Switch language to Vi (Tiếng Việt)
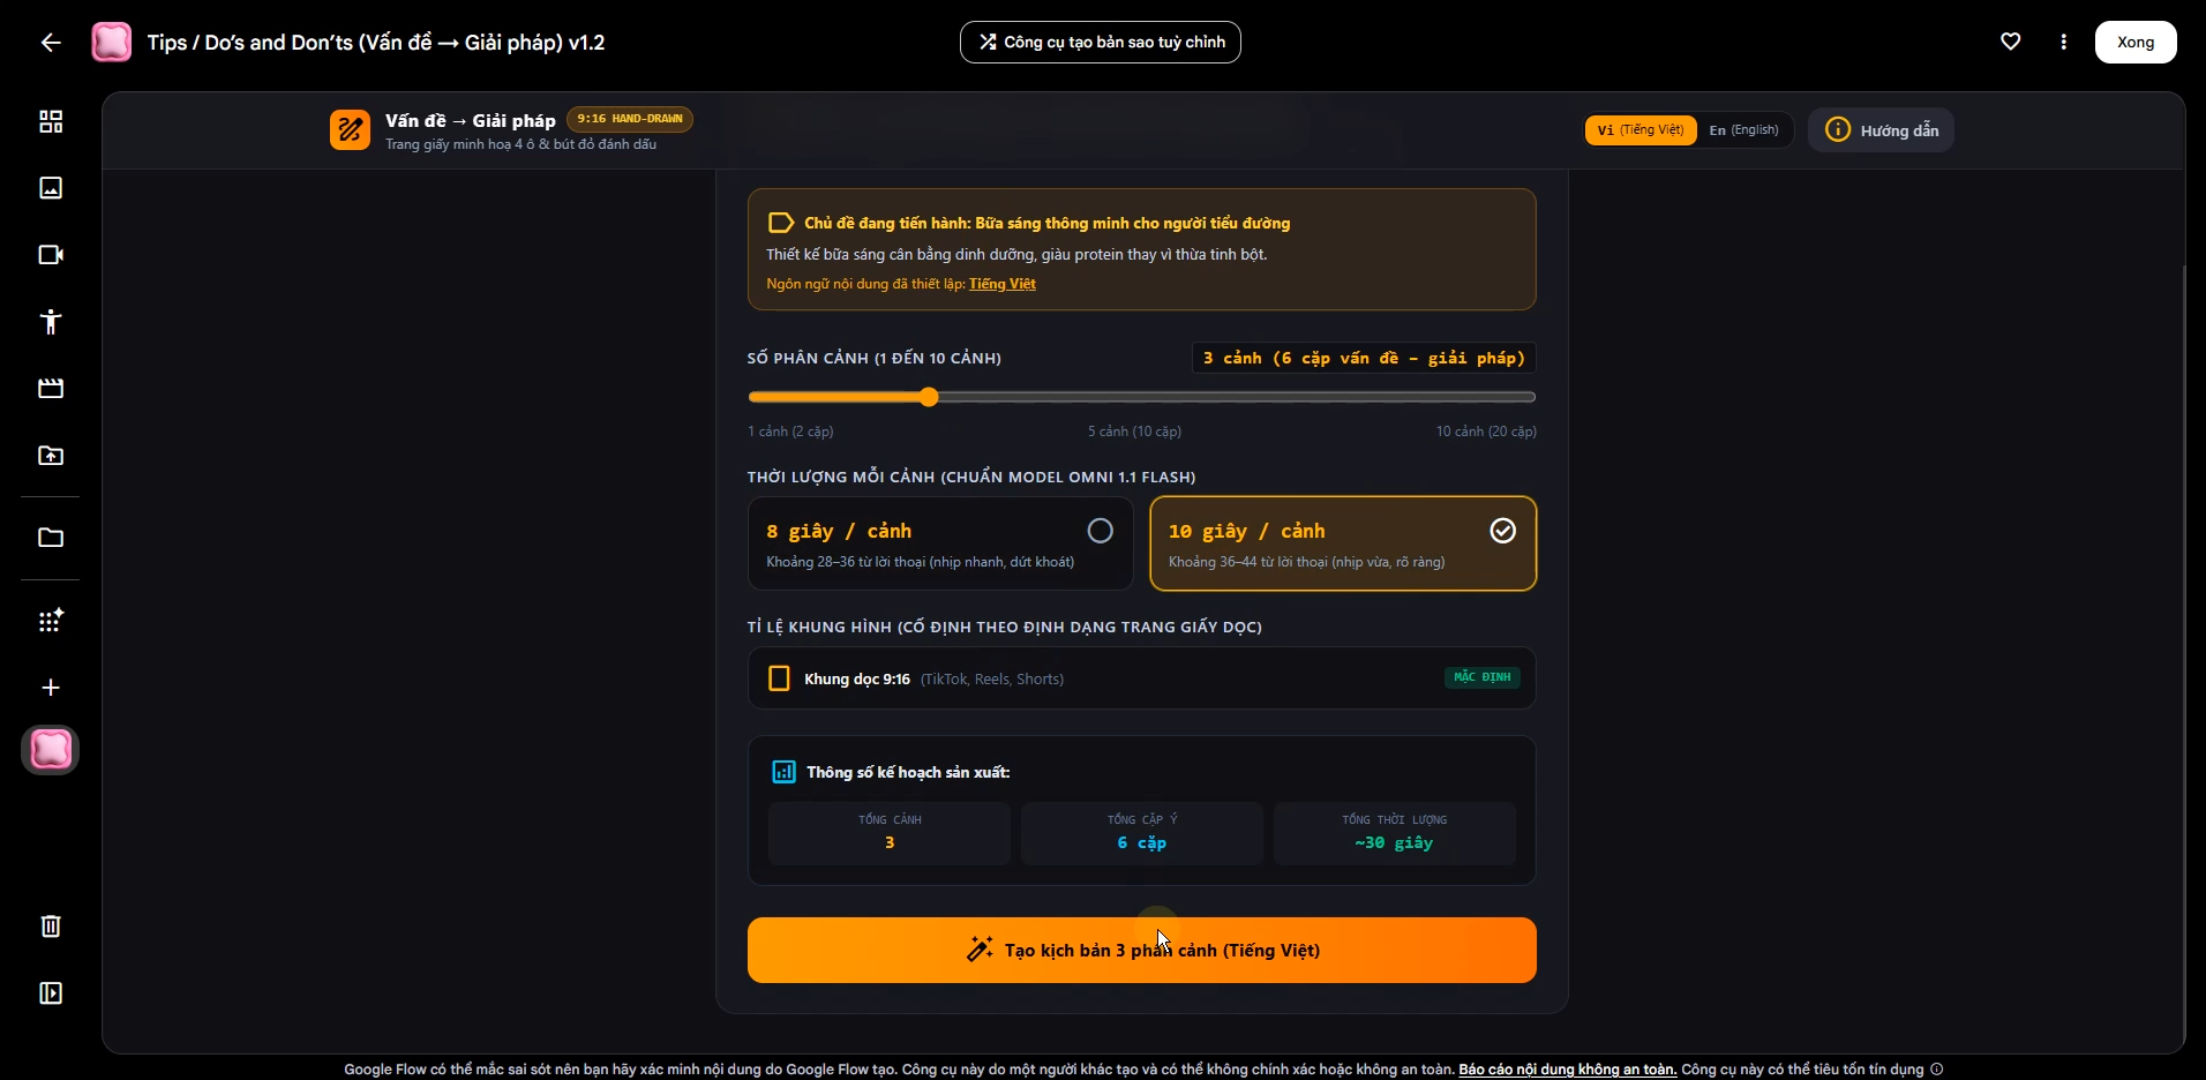The height and width of the screenshot is (1080, 2206). [1640, 130]
